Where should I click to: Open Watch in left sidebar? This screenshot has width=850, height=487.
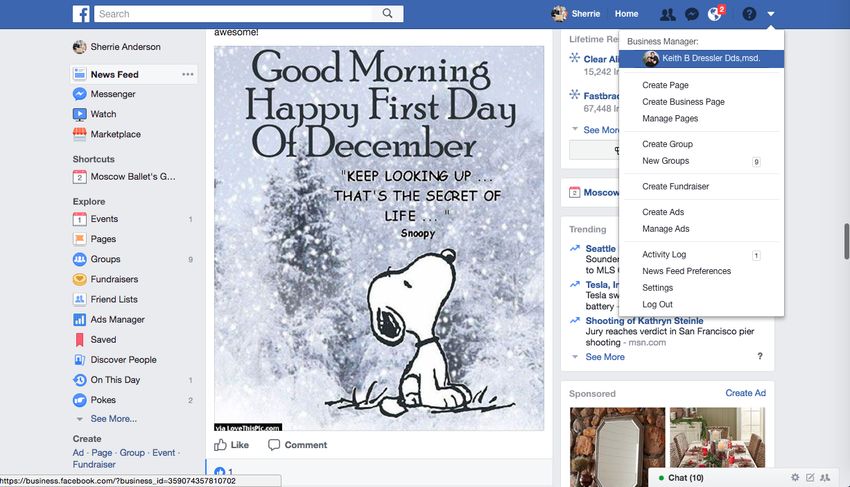pos(103,114)
